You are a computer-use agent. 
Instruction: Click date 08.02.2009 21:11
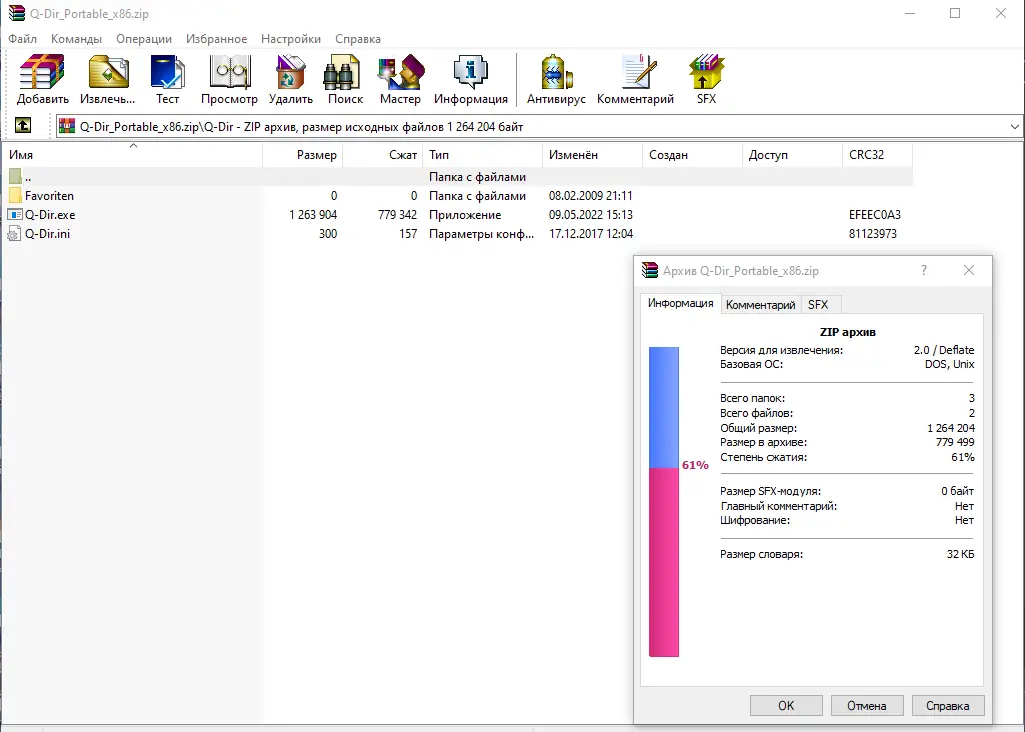[x=591, y=195]
